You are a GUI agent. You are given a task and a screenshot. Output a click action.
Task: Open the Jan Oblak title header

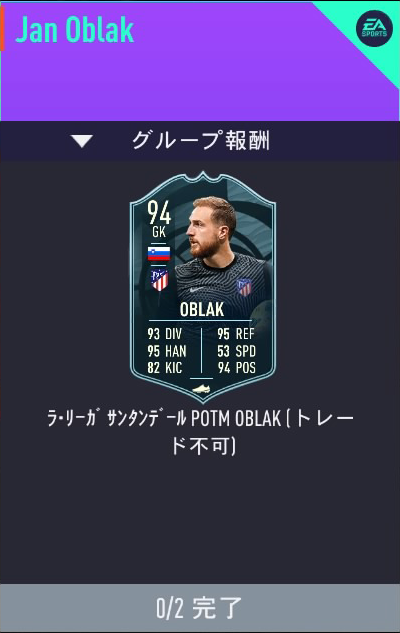pos(75,30)
